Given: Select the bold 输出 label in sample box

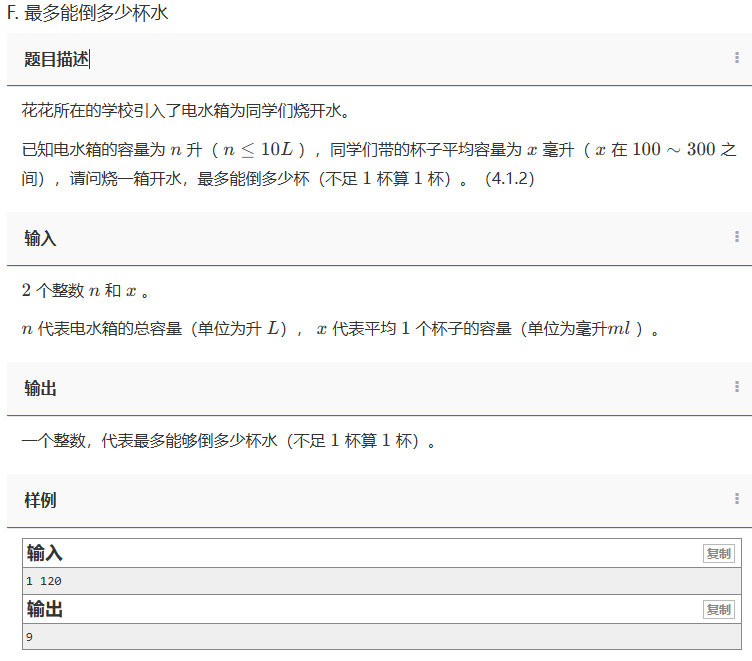Looking at the screenshot, I should (45, 609).
